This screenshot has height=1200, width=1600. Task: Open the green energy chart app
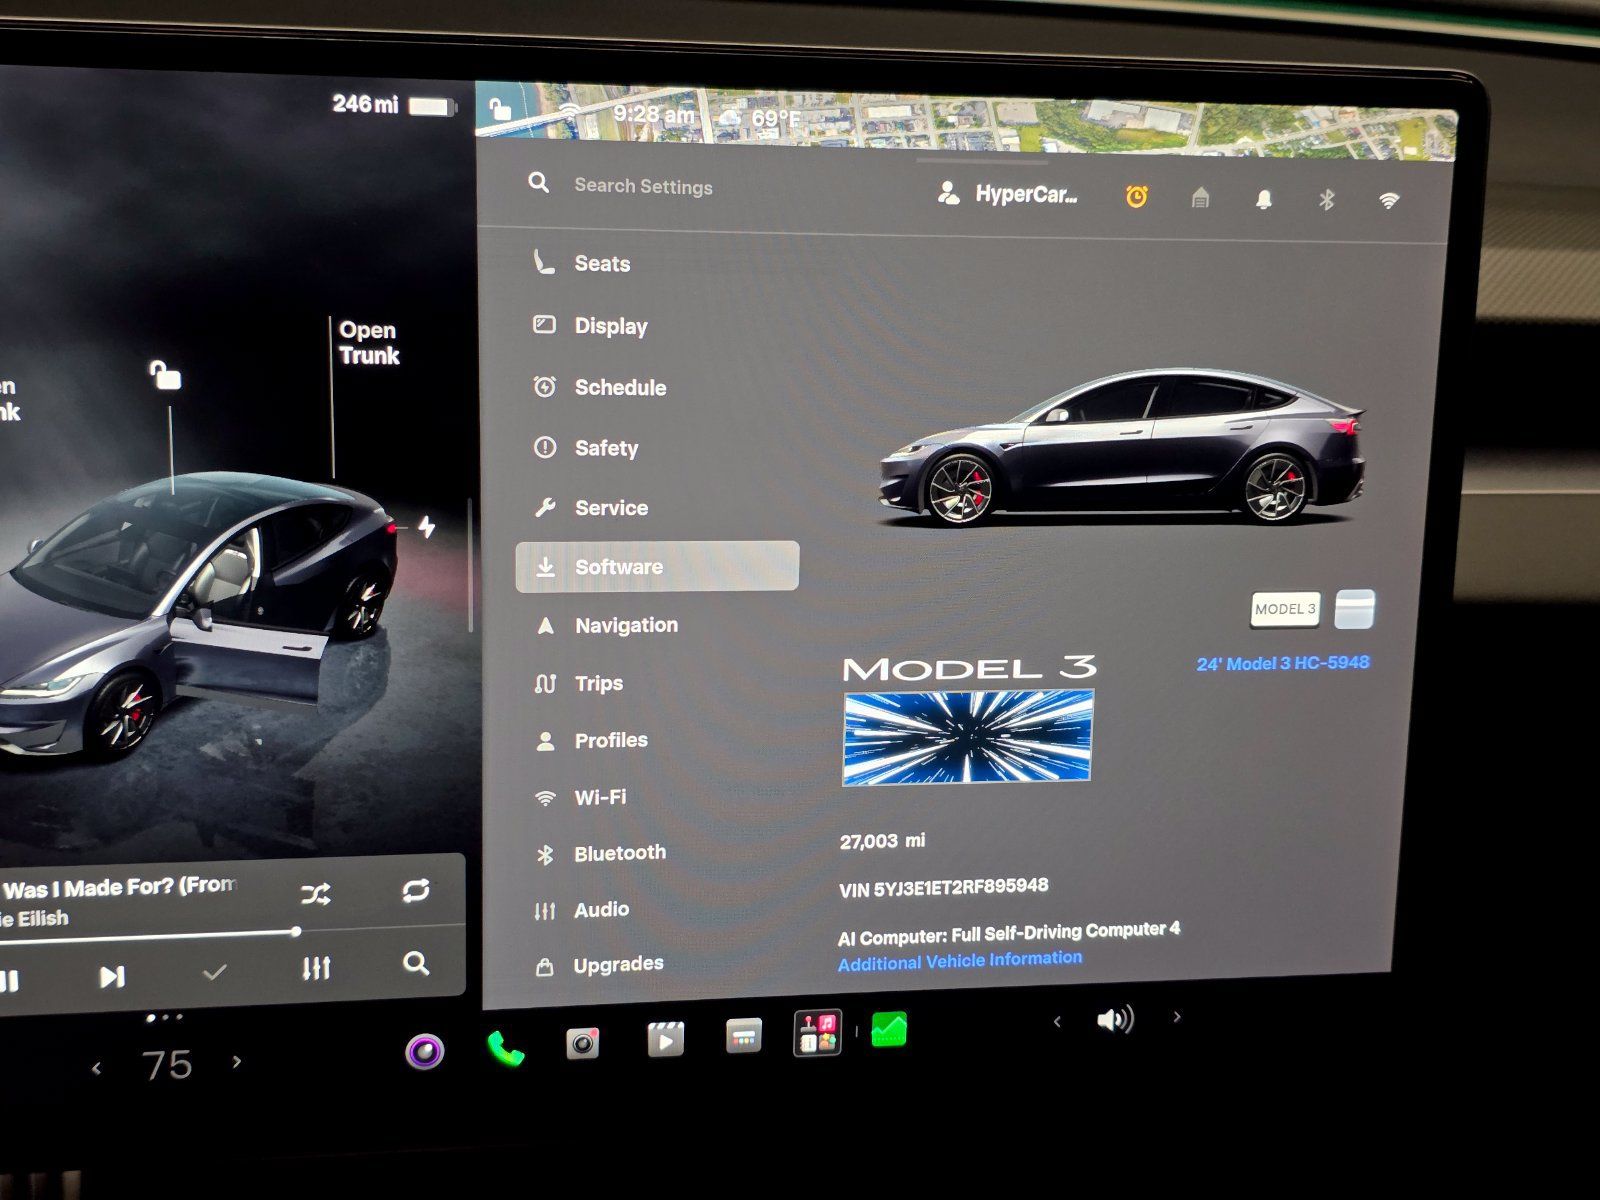[889, 1029]
